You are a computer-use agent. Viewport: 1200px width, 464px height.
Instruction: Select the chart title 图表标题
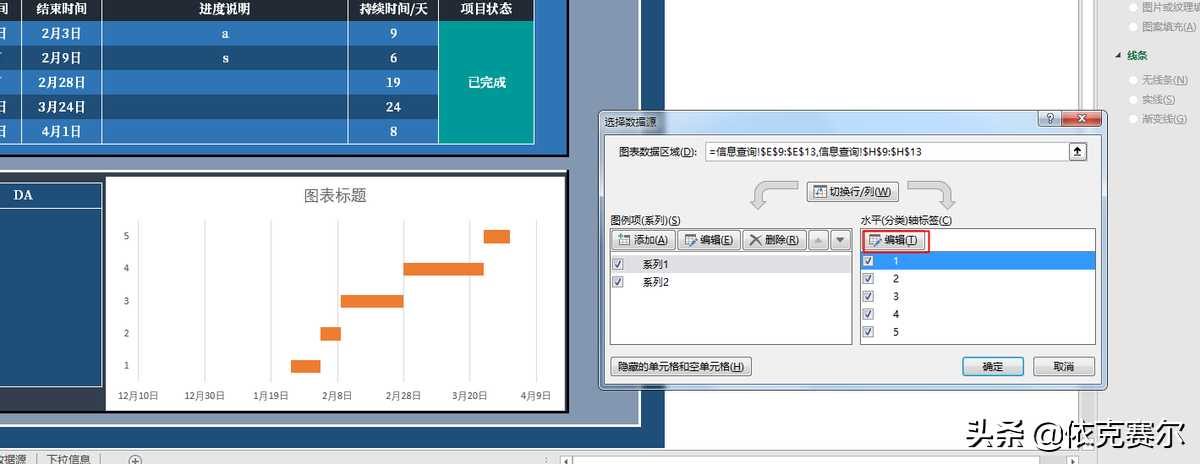tap(335, 196)
